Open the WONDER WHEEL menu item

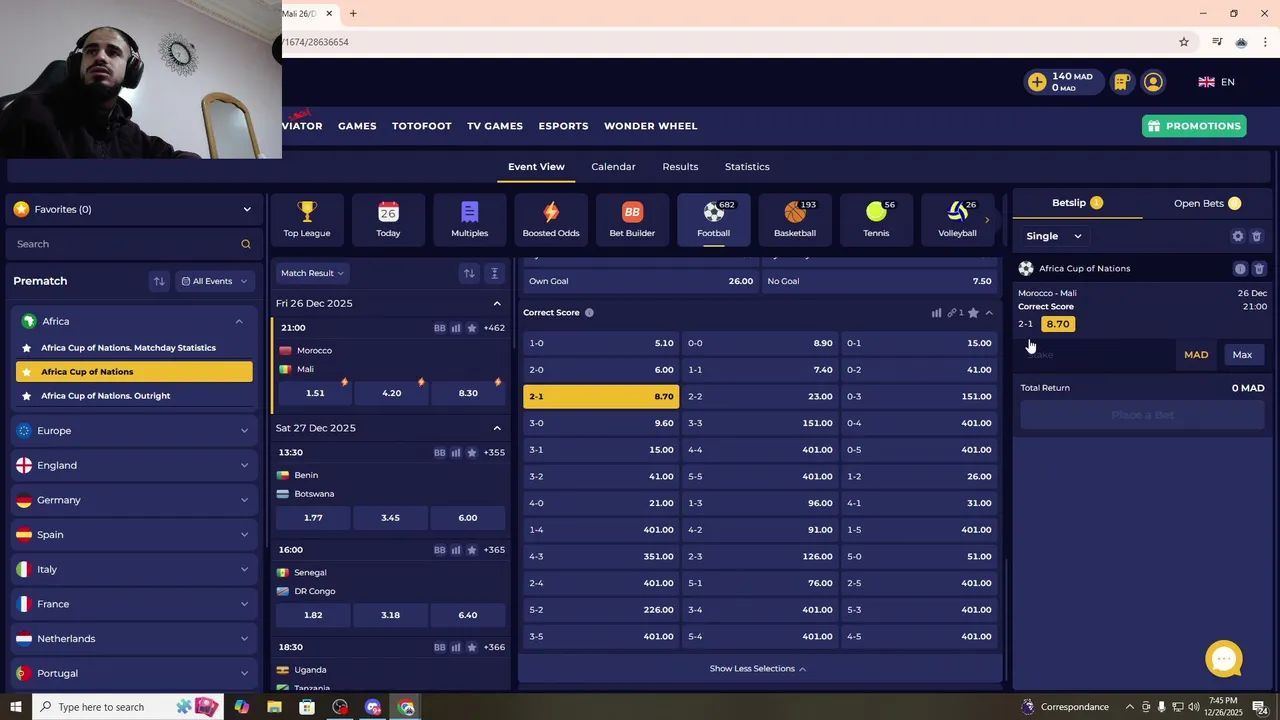[651, 126]
